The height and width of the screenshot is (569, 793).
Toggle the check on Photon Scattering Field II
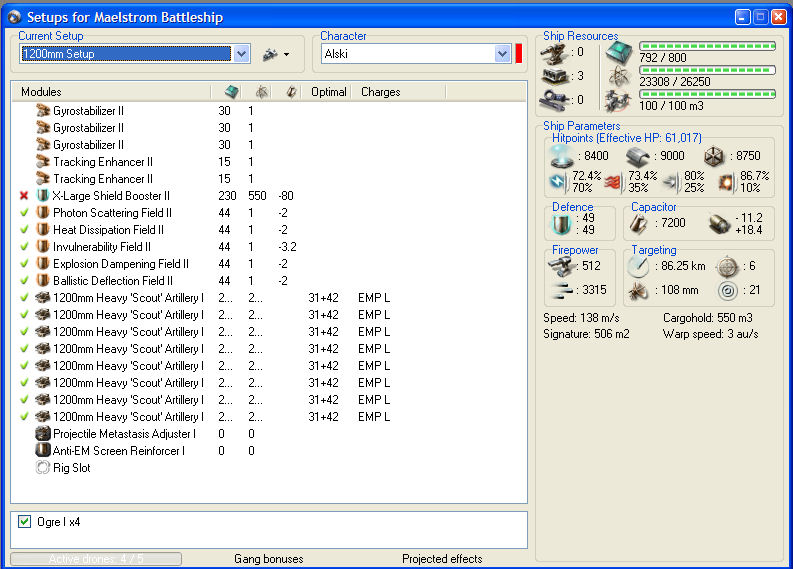click(x=24, y=212)
